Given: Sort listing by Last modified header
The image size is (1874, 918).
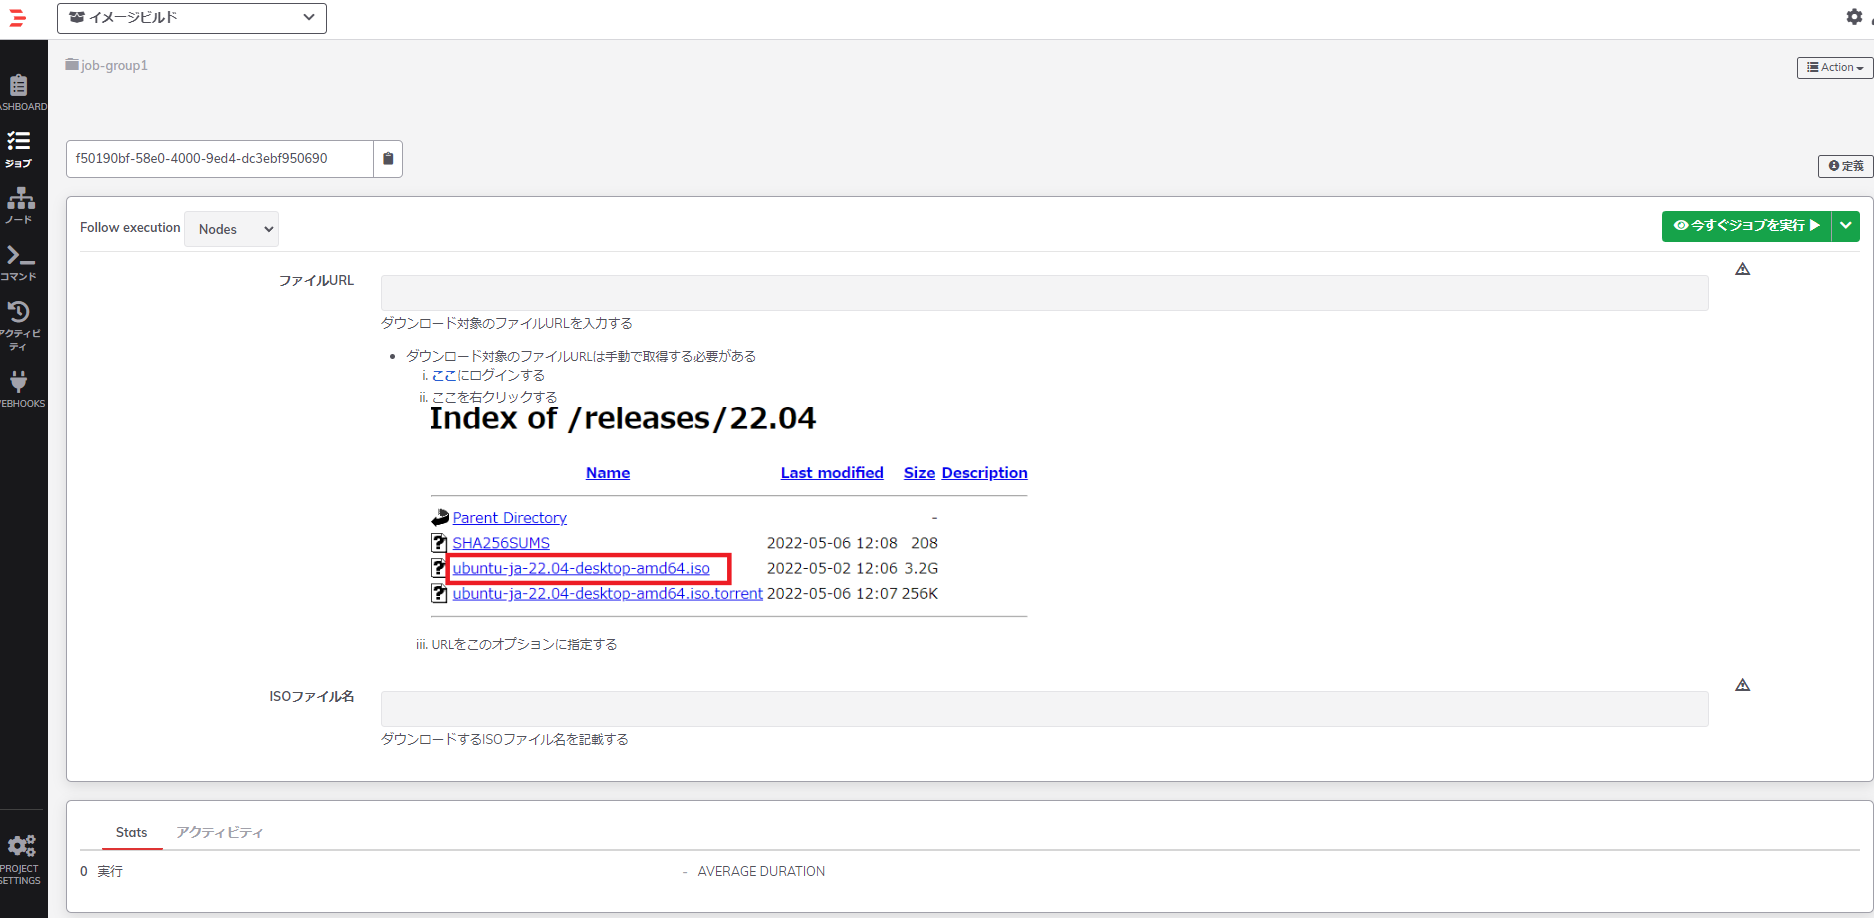Looking at the screenshot, I should 832,473.
